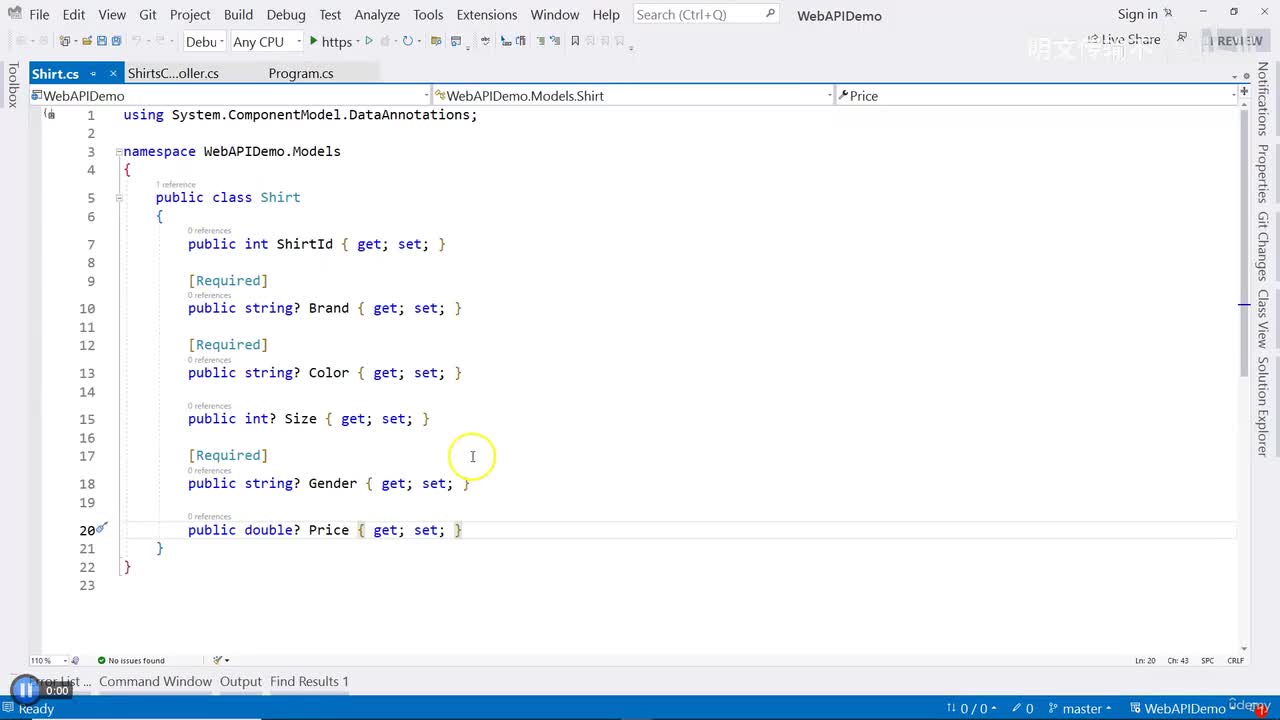The image size is (1280, 720).
Task: Focus the Search (Ctrl+Q) box
Action: click(x=706, y=14)
